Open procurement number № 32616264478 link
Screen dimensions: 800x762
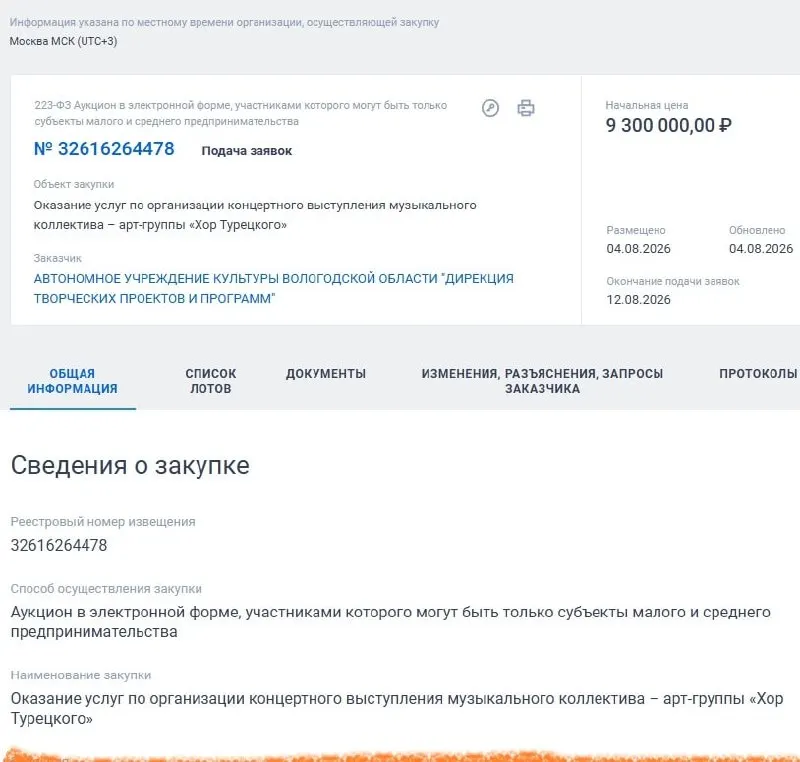point(104,149)
